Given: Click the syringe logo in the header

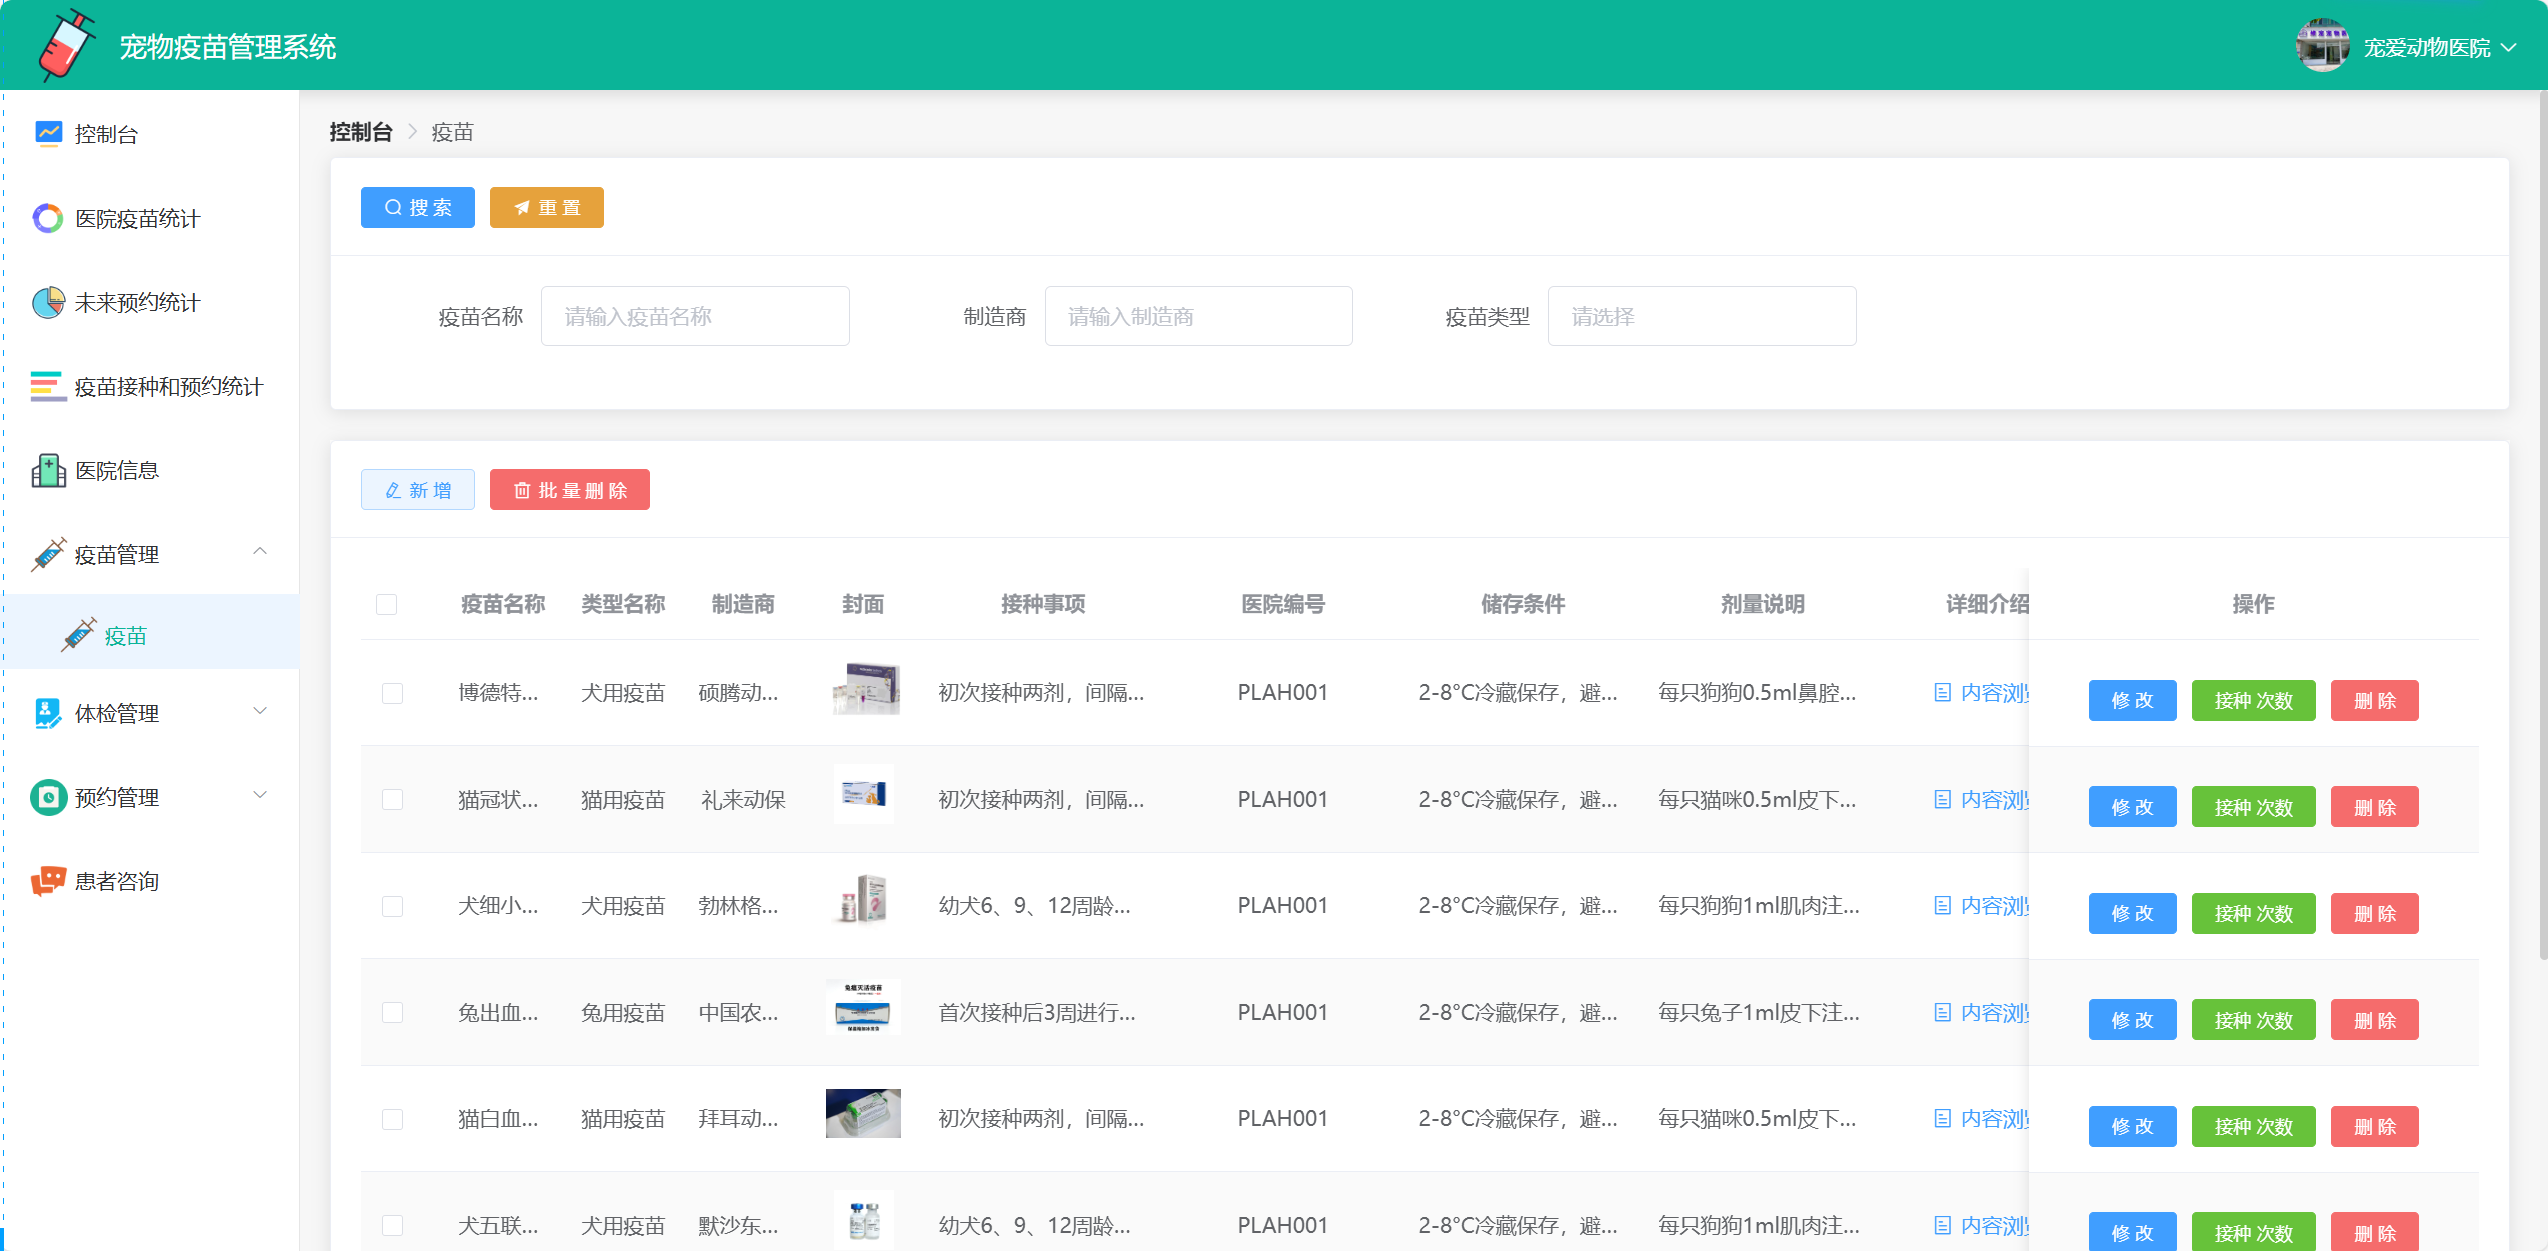Looking at the screenshot, I should [65, 46].
